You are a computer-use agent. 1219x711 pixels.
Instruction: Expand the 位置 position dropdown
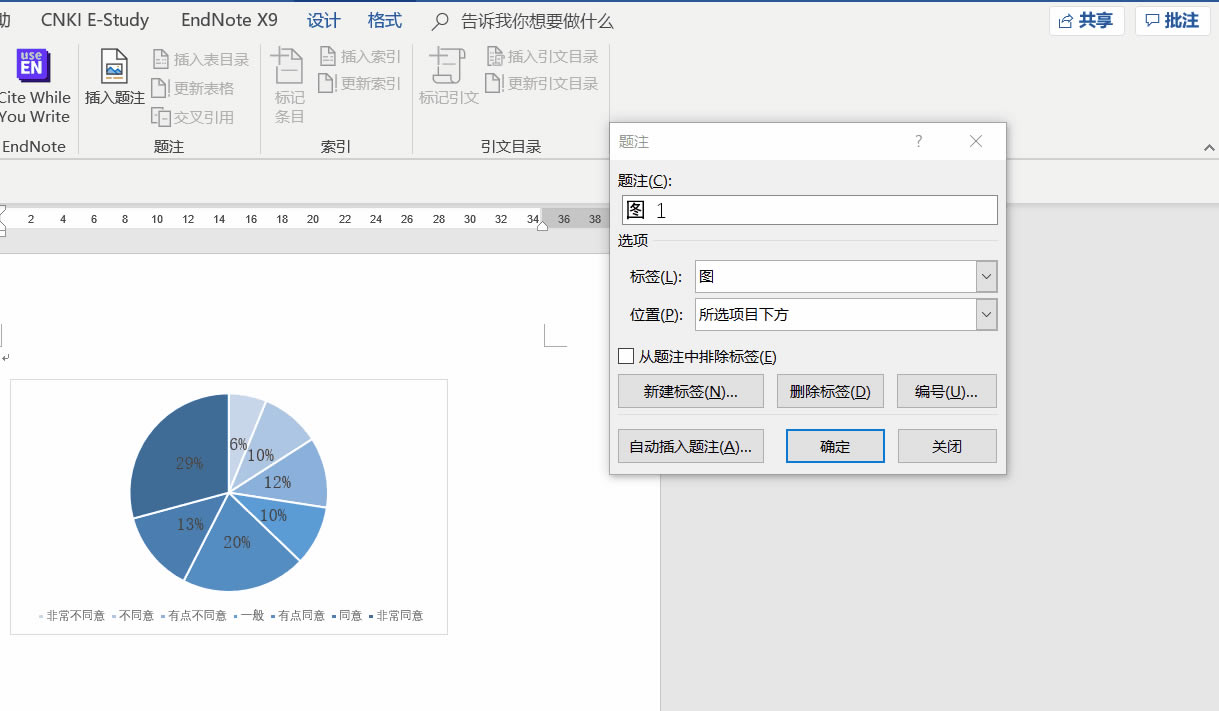[x=987, y=314]
